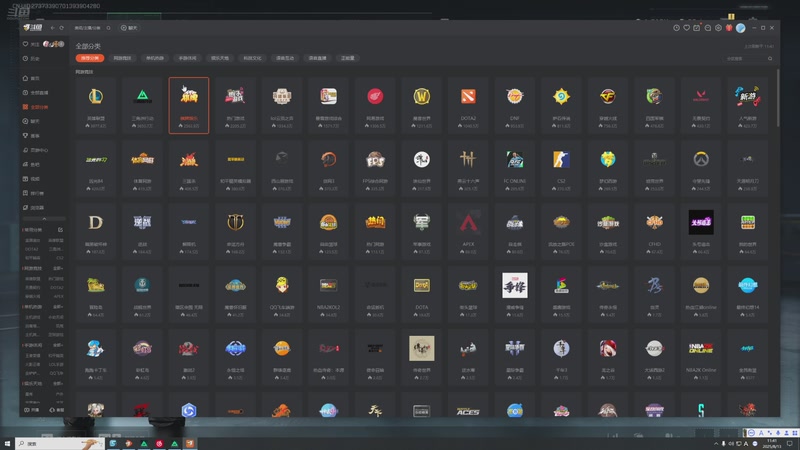Open 历史 history in the sidebar
The image size is (800, 450).
[x=32, y=59]
